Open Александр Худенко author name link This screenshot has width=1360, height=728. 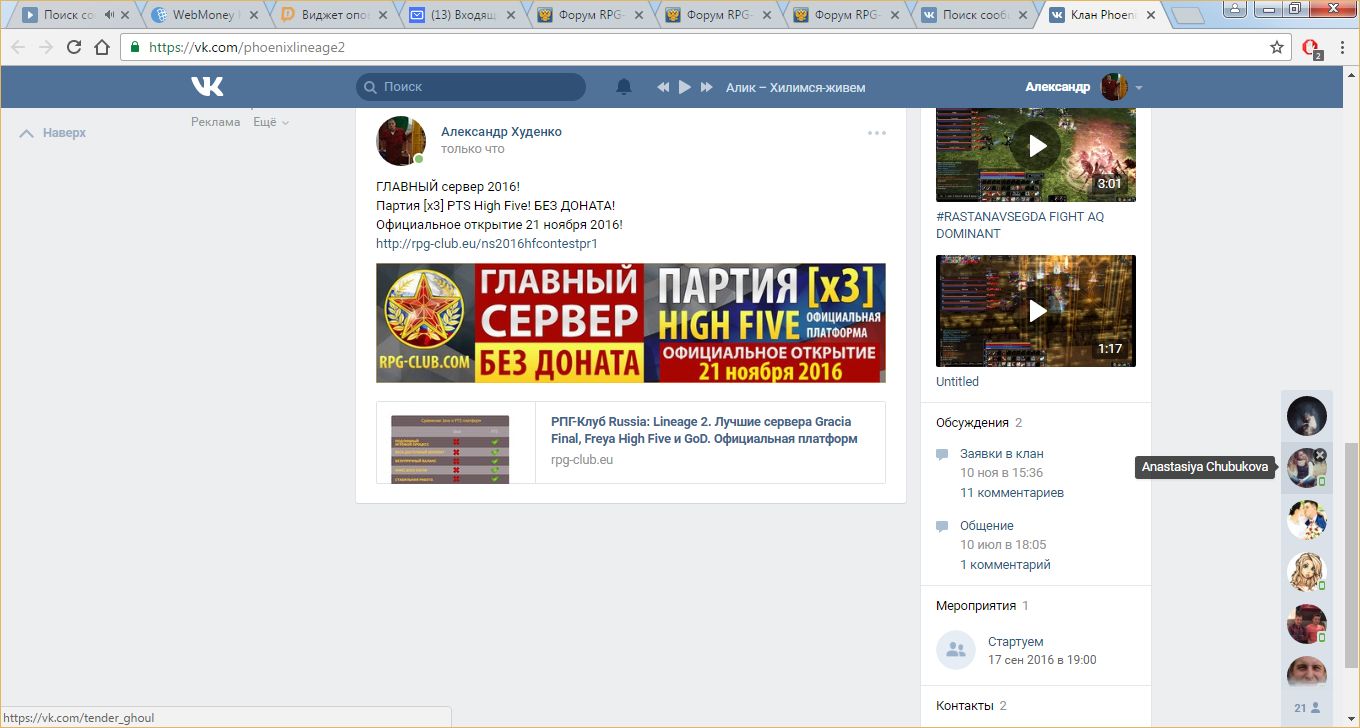[x=501, y=132]
